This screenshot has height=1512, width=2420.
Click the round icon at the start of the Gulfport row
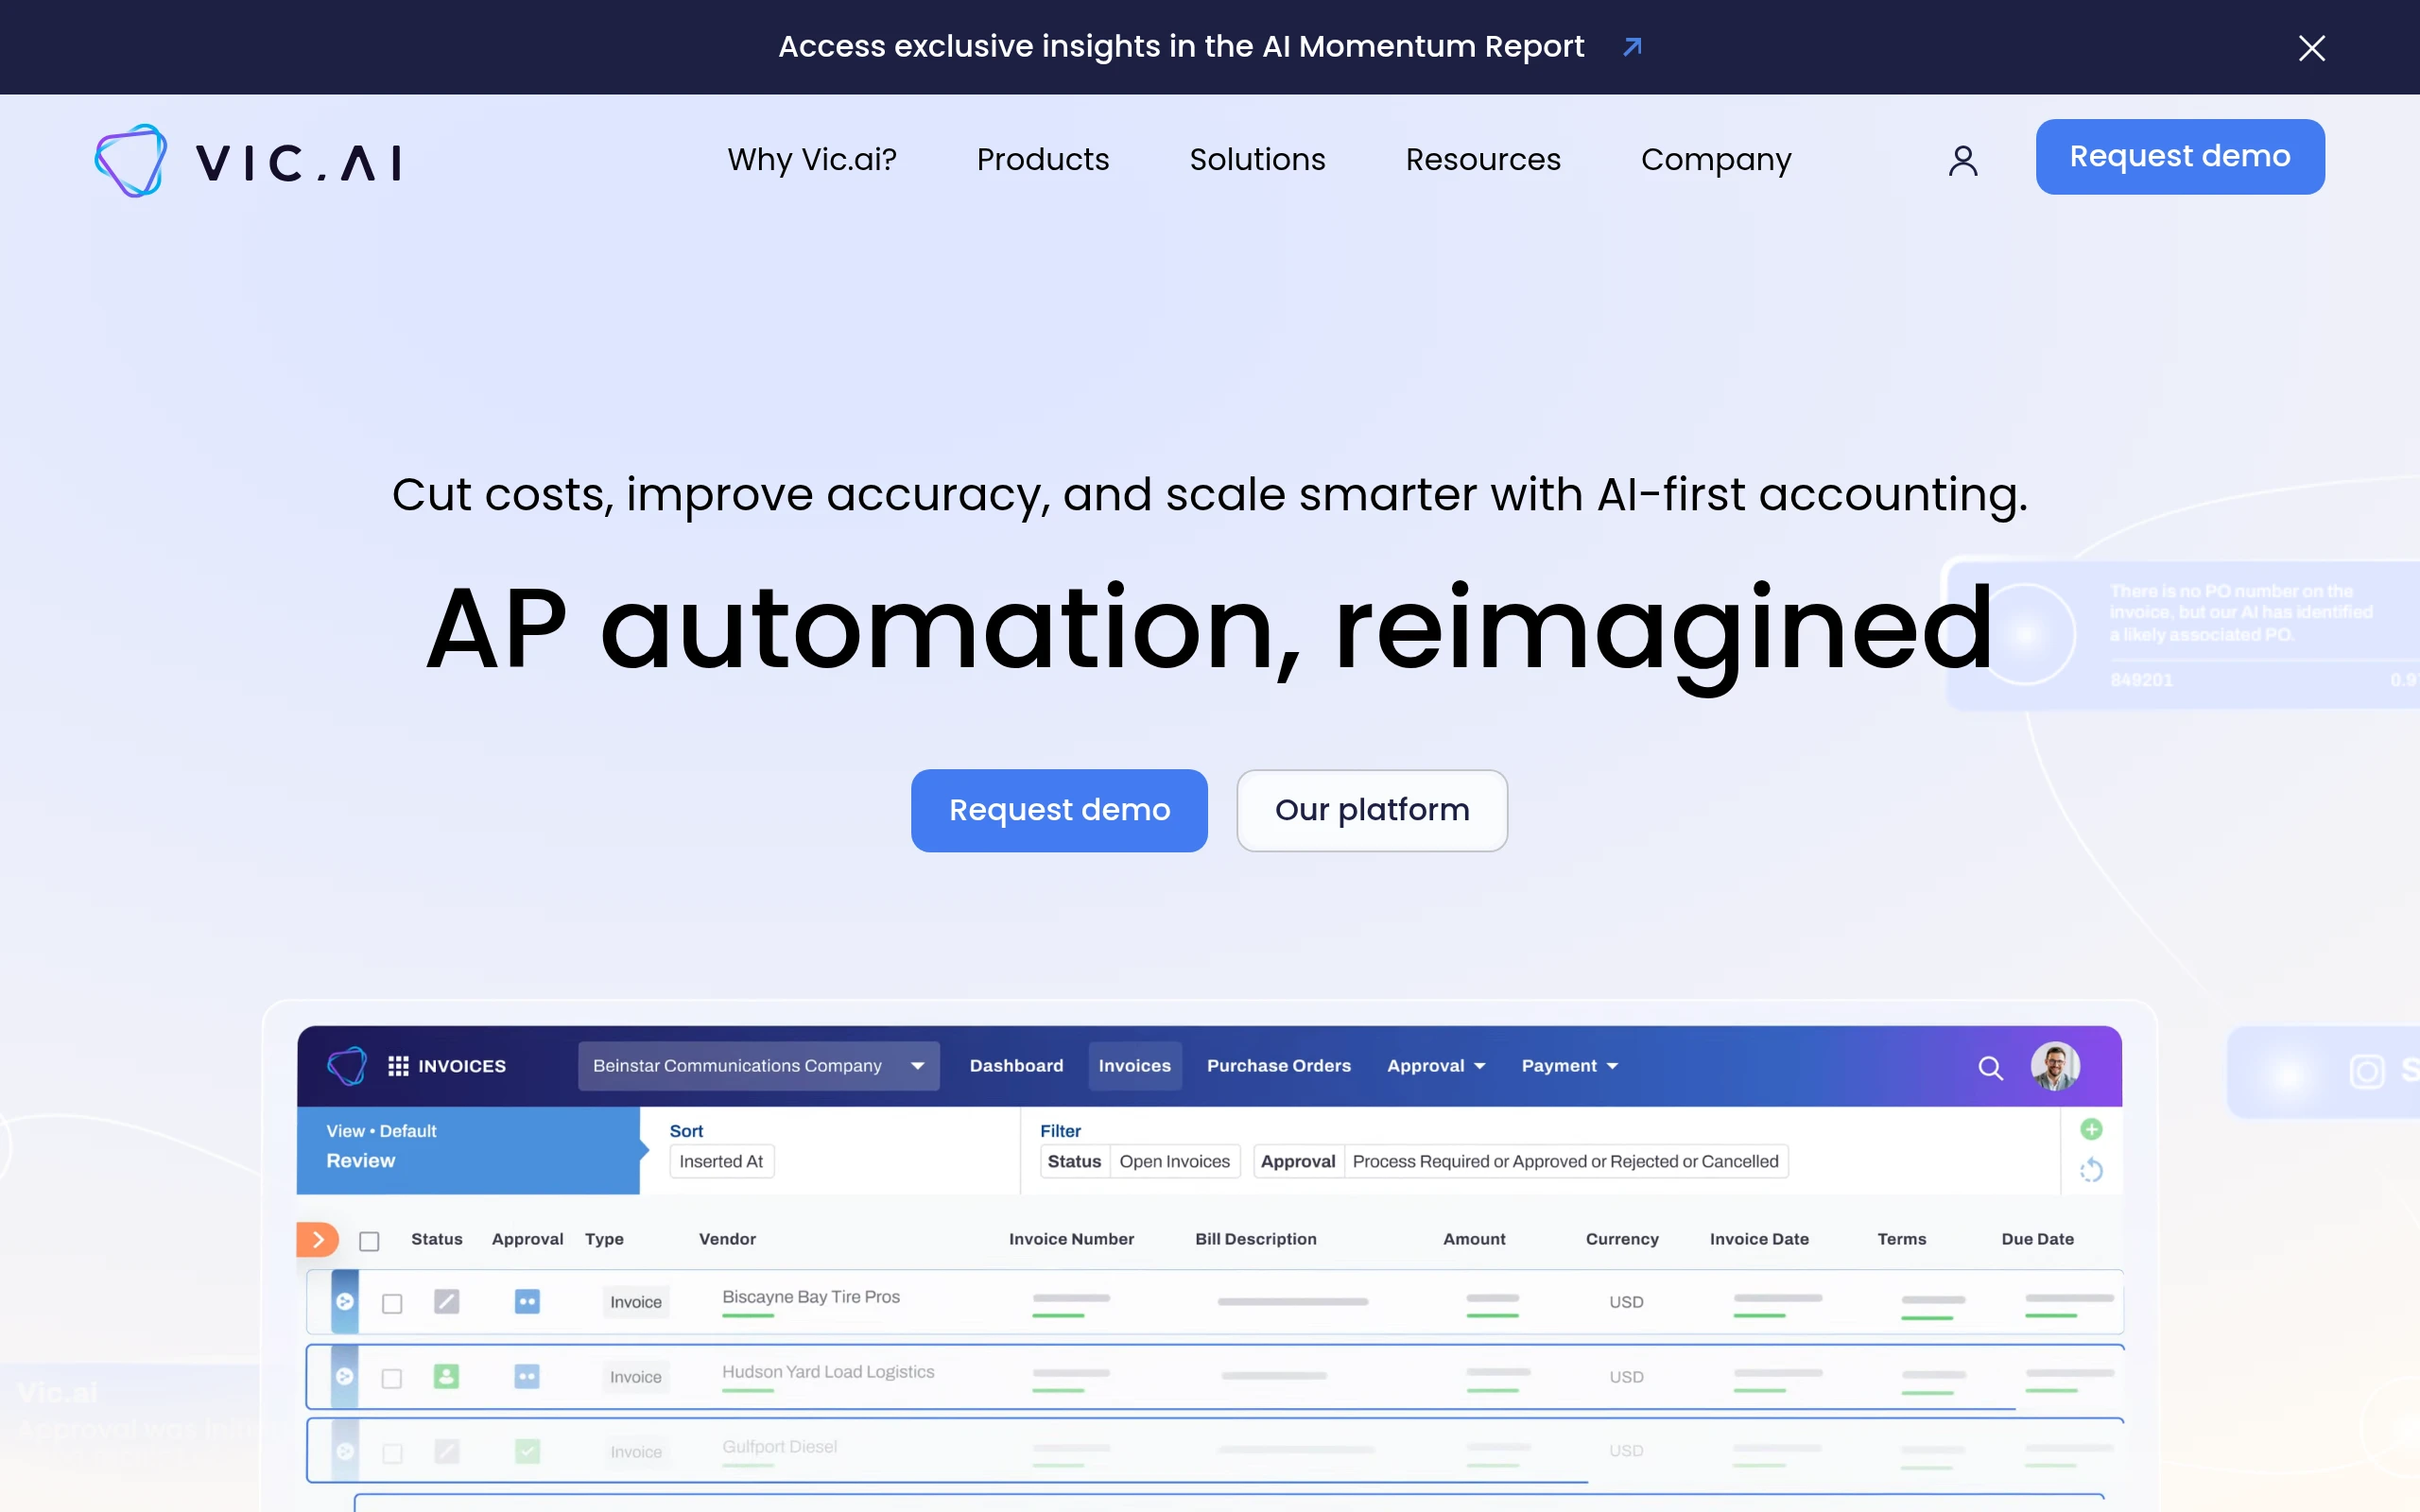[345, 1450]
